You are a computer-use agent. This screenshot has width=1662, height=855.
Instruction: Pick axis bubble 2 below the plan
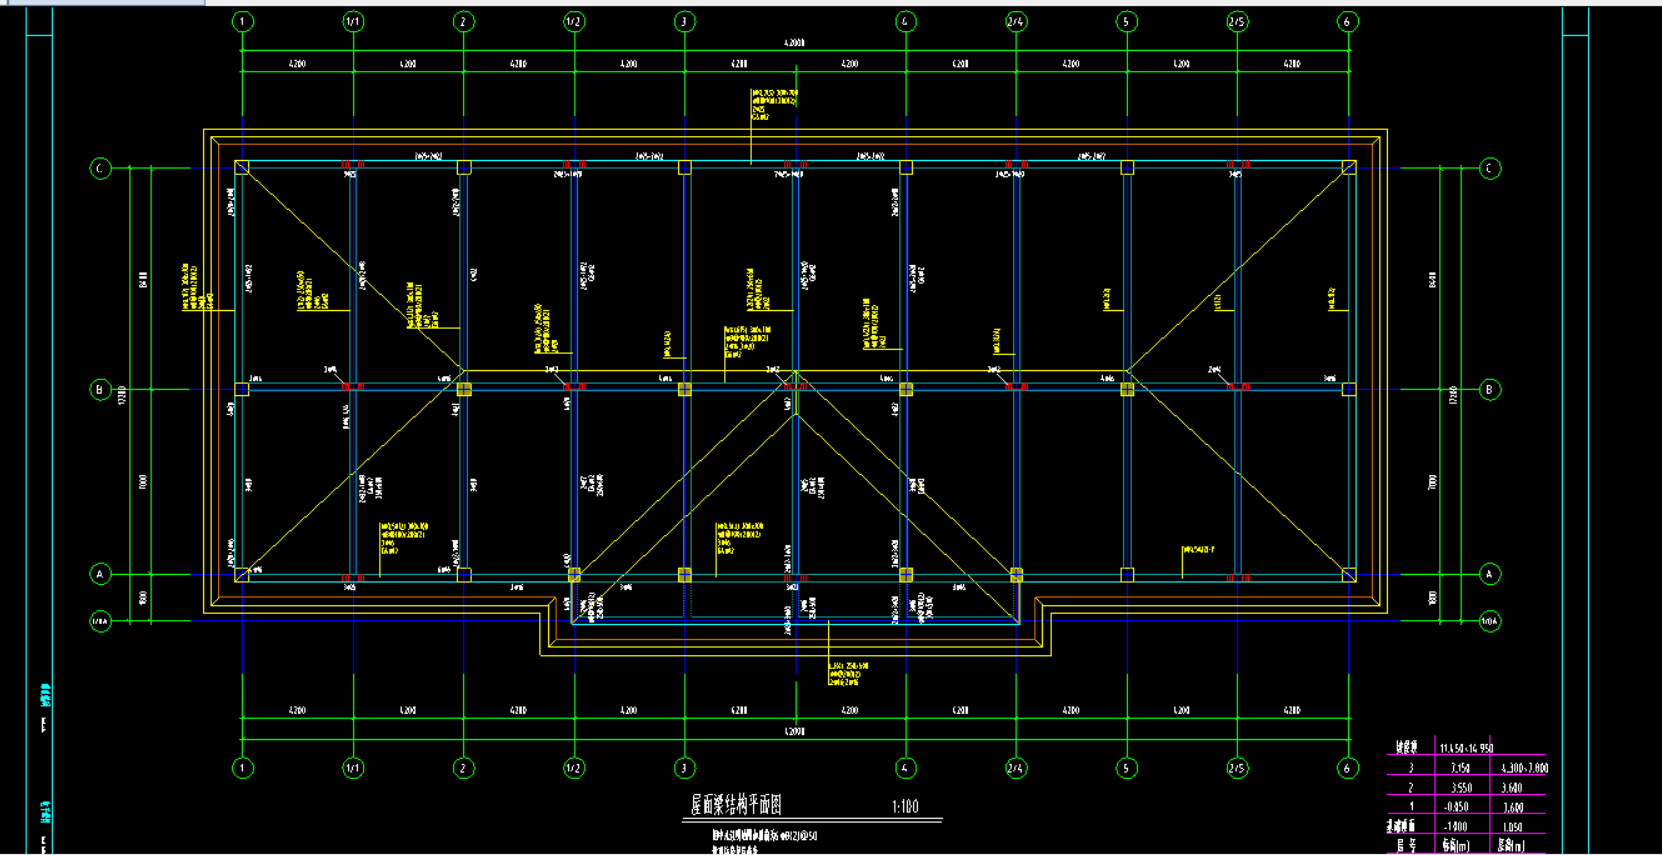click(463, 768)
